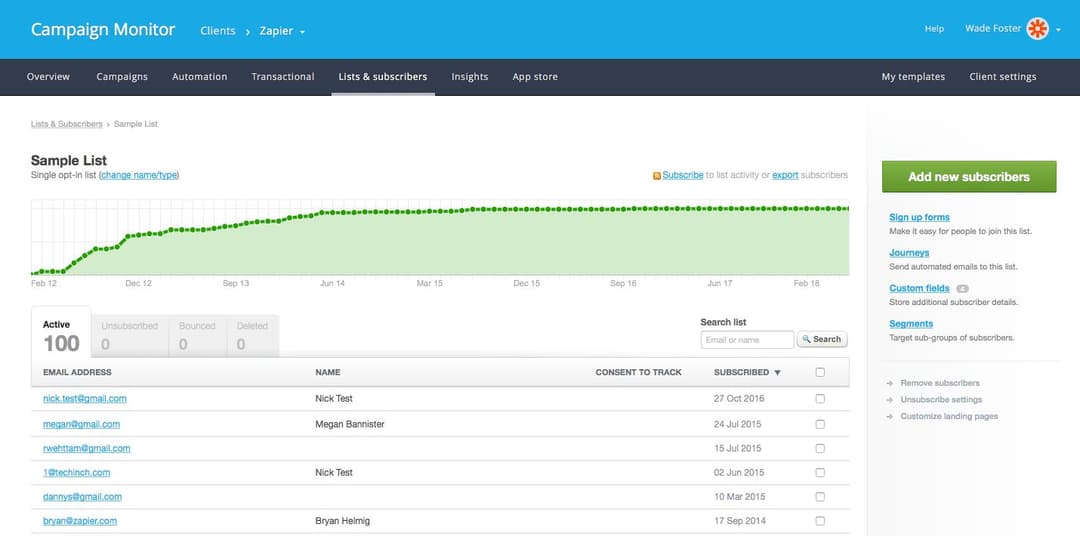Click the magnifier Search button
Image resolution: width=1080 pixels, height=536 pixels.
822,340
